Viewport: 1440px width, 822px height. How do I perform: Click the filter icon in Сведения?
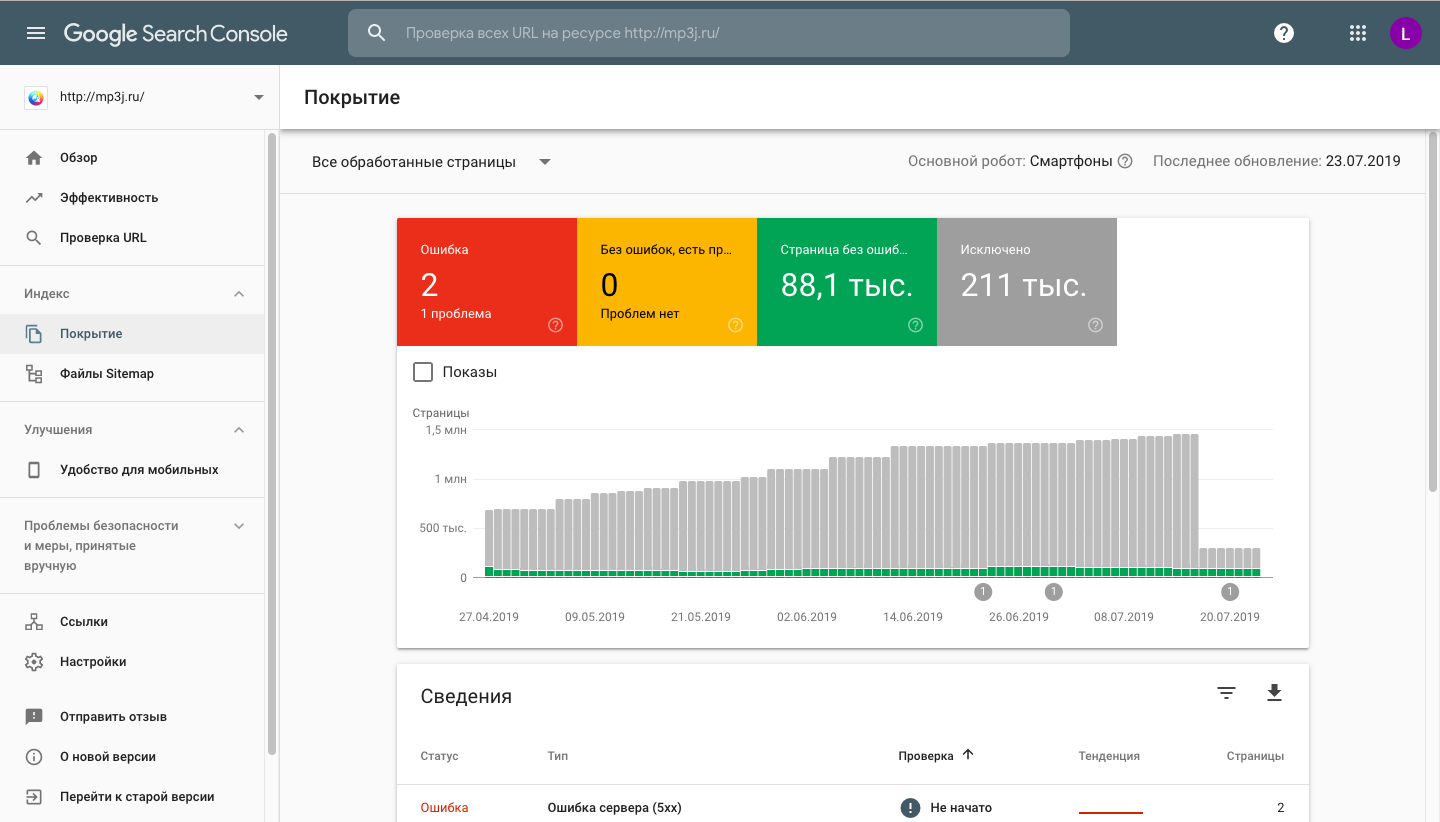tap(1227, 693)
